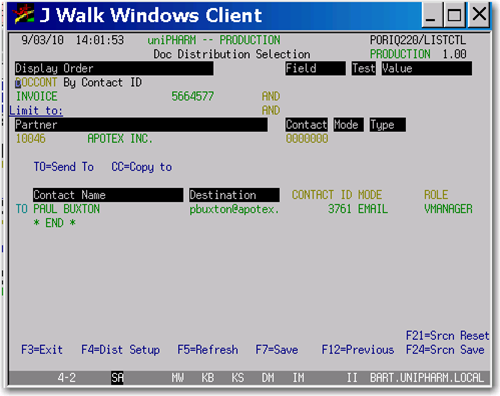Click invoice number 5664577
Screen dimensions: 500x396
pos(192,96)
